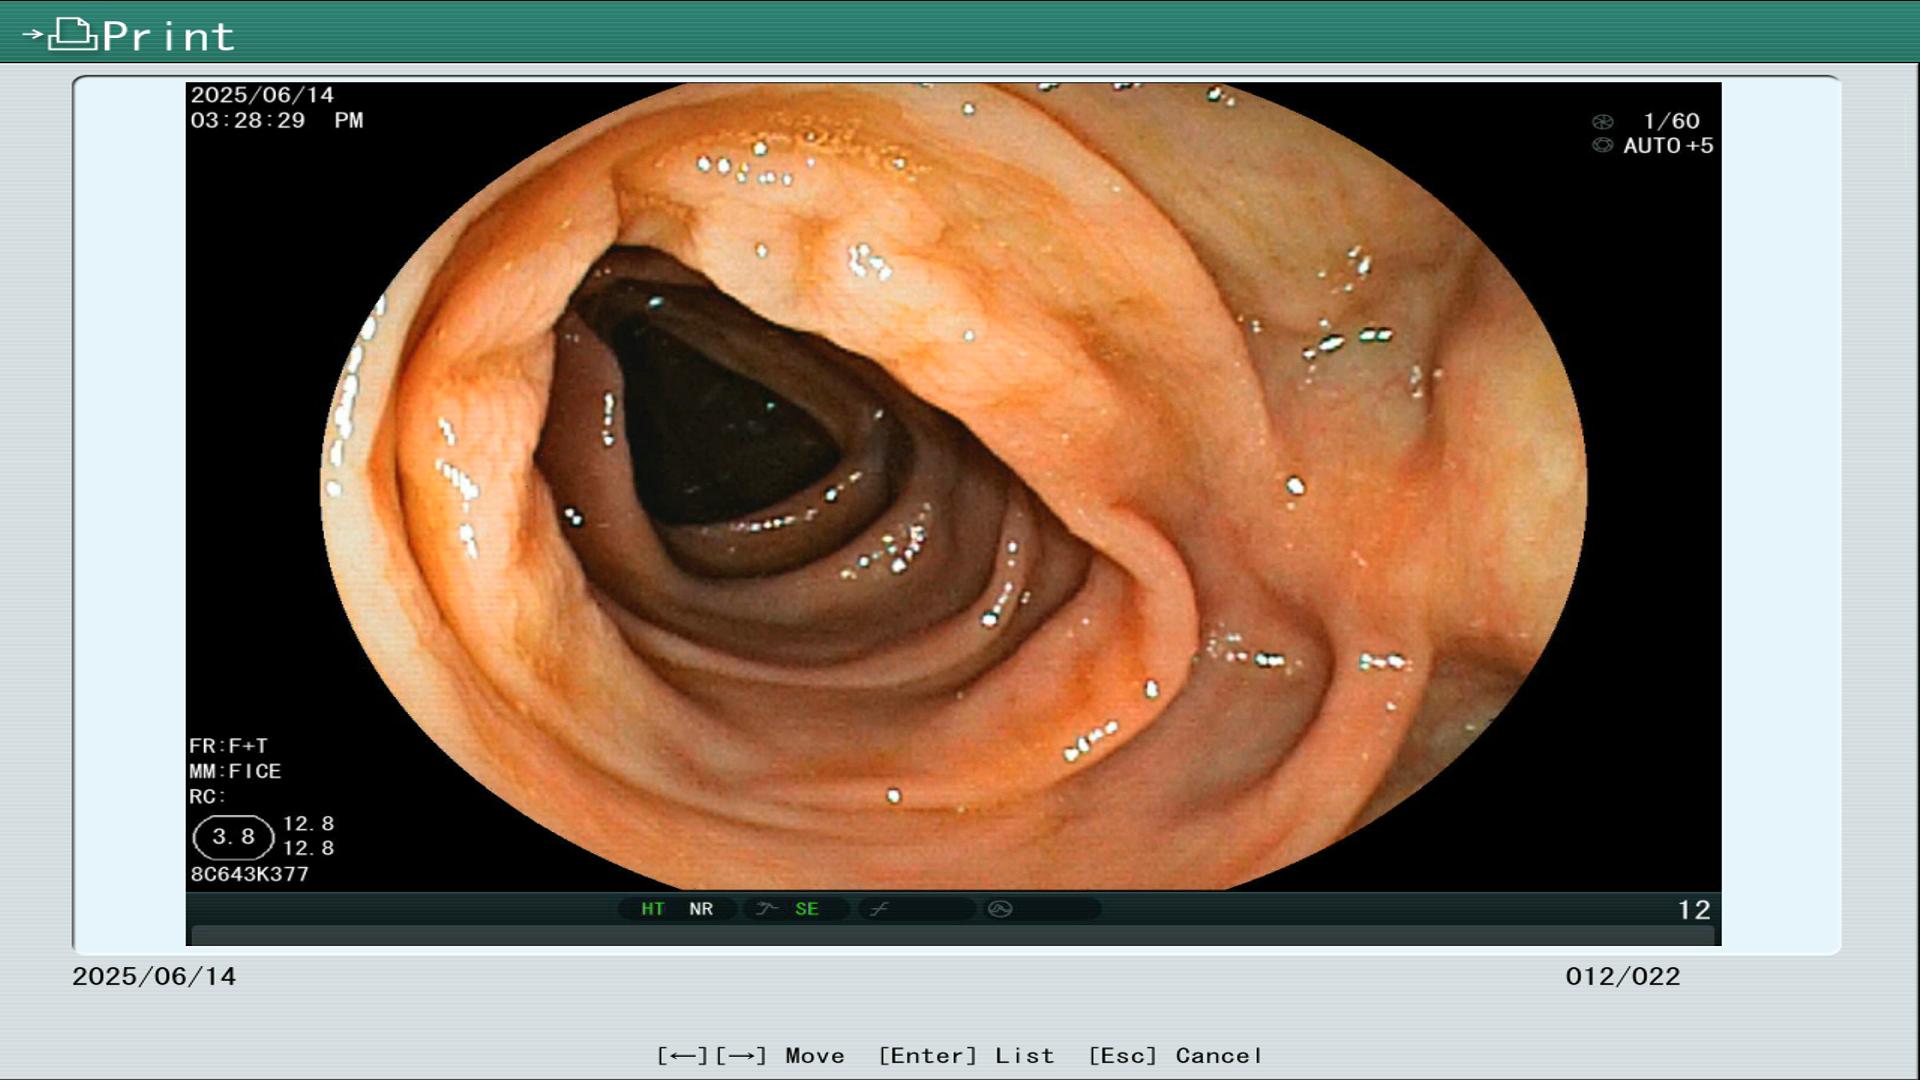Click the 8C643K377 serial number
1920x1080 pixels.
(x=249, y=874)
